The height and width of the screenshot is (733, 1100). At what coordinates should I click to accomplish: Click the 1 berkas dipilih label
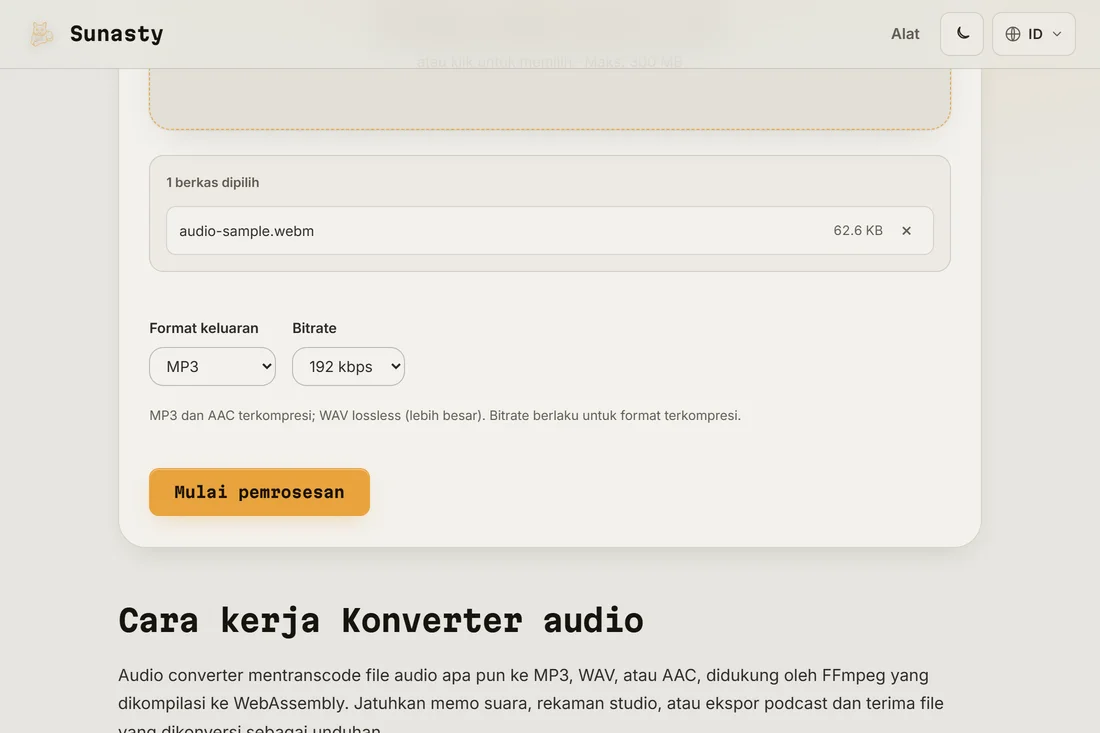coord(213,182)
